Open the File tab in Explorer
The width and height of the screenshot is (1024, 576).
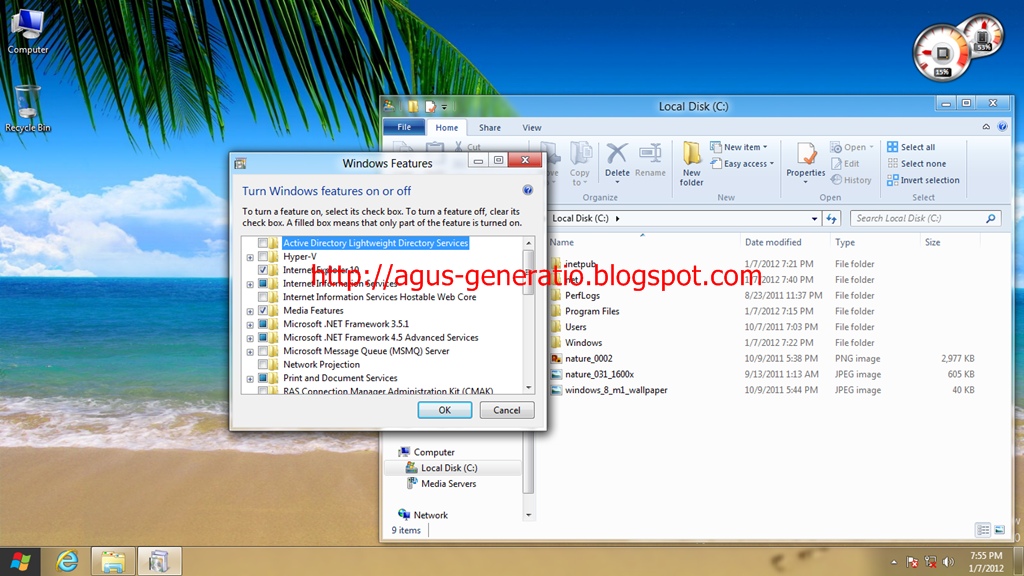pos(404,127)
